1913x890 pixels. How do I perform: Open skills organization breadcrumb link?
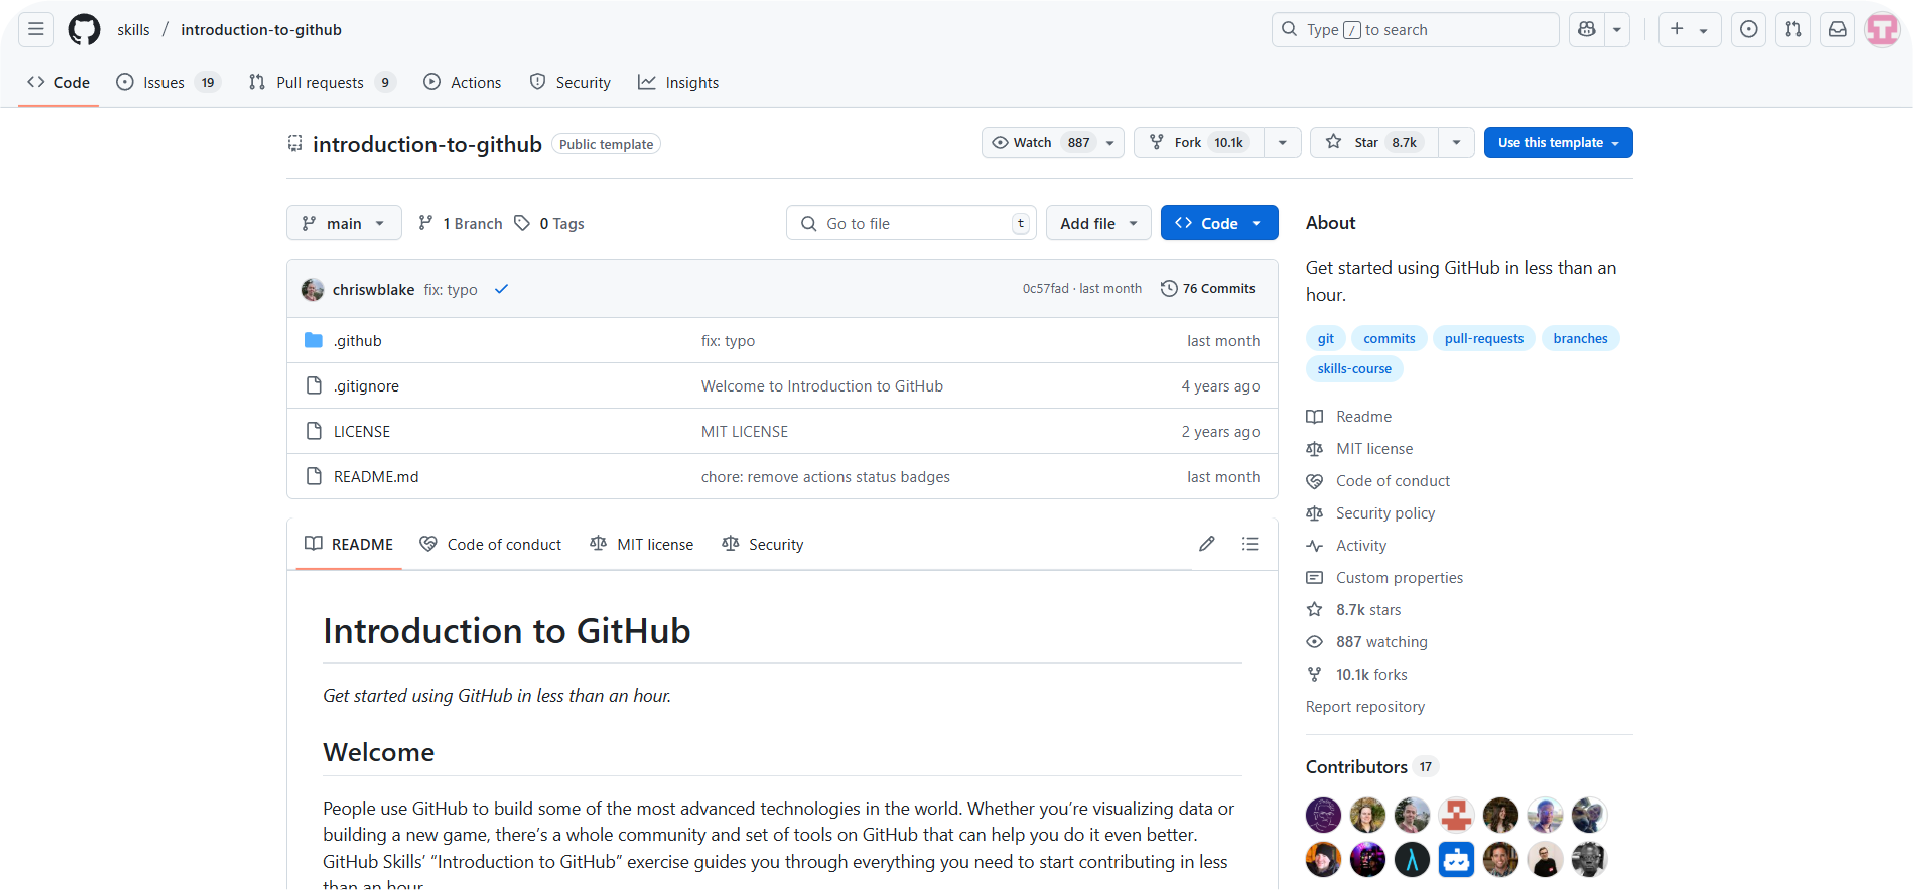(x=133, y=29)
